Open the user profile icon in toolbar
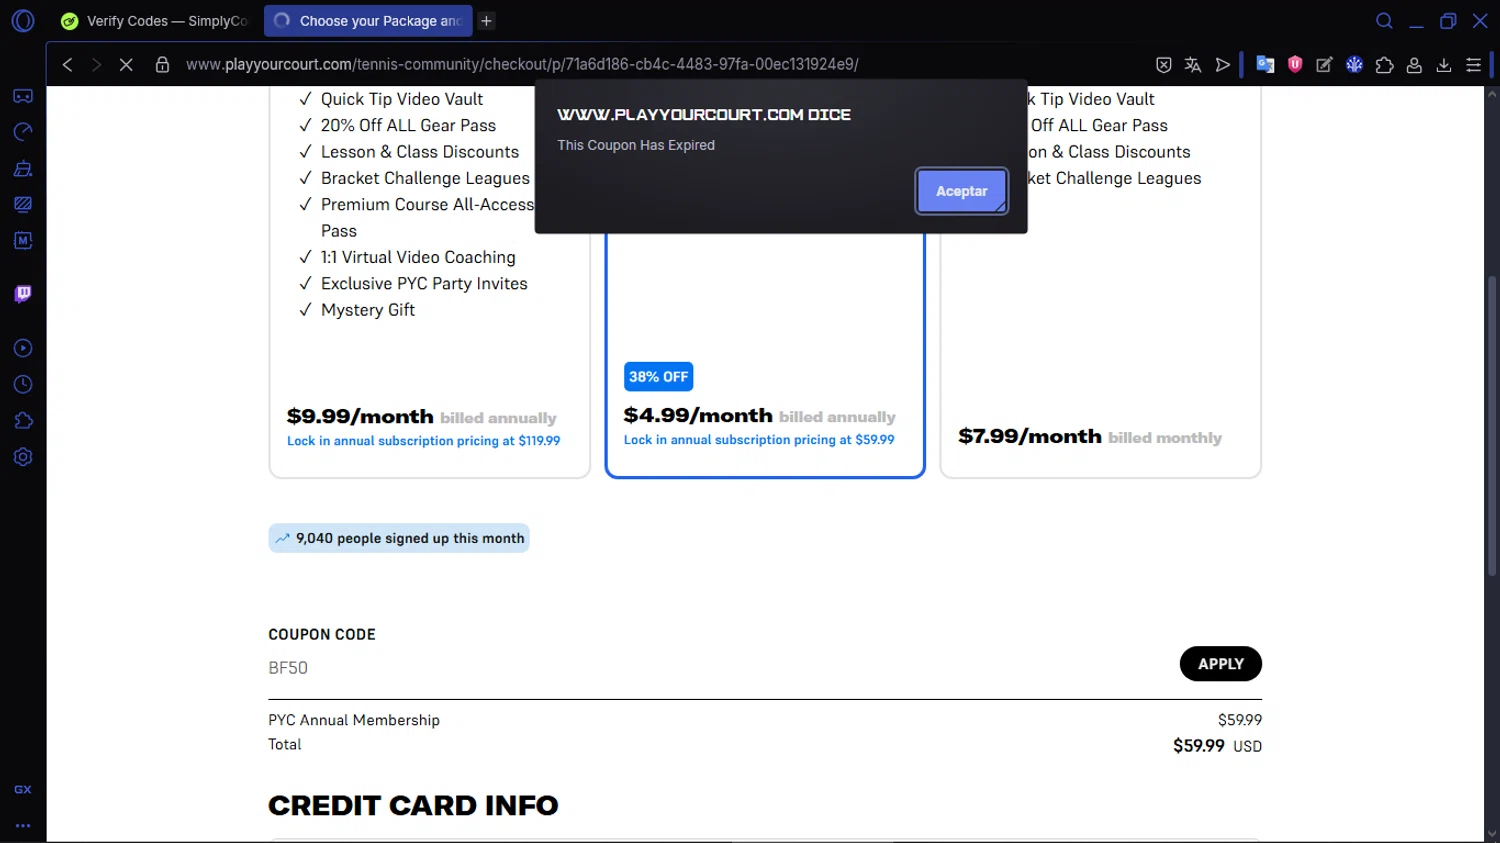Screen dimensions: 1500x843 pos(1414,65)
